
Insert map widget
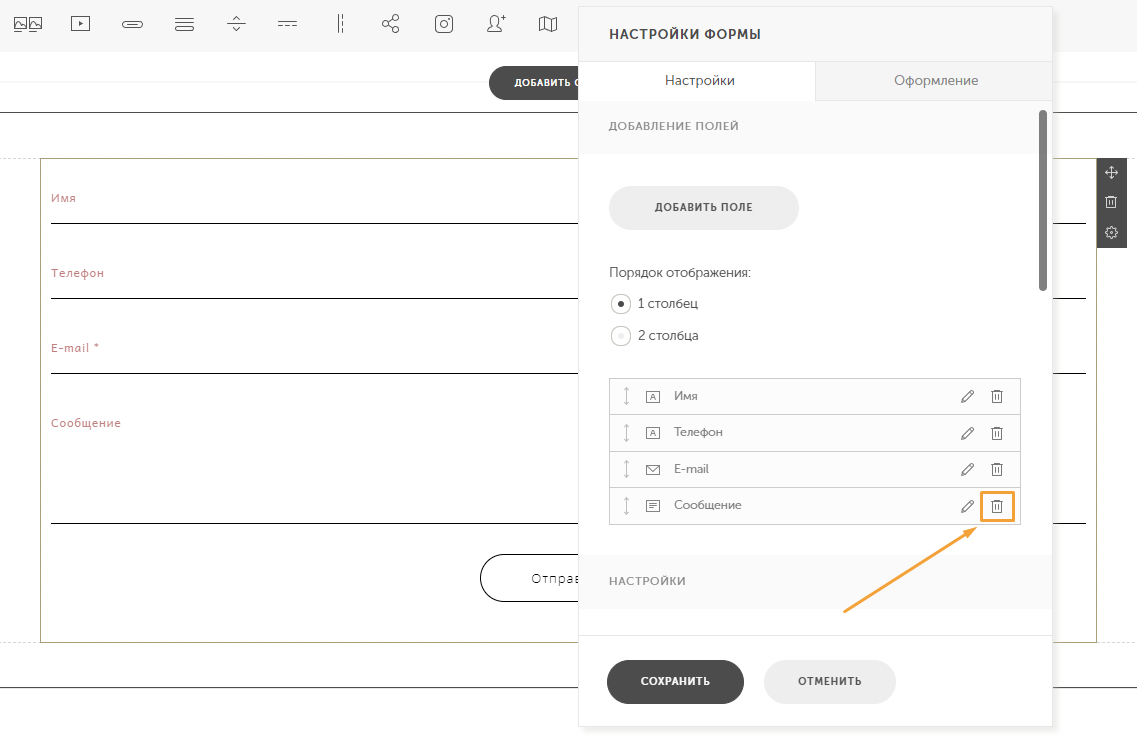pos(548,24)
